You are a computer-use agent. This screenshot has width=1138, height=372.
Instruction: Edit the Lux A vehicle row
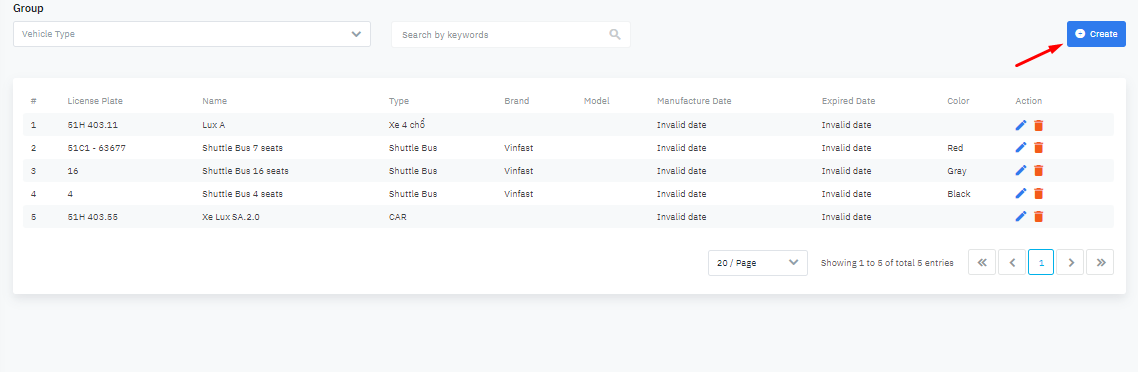(x=1020, y=125)
